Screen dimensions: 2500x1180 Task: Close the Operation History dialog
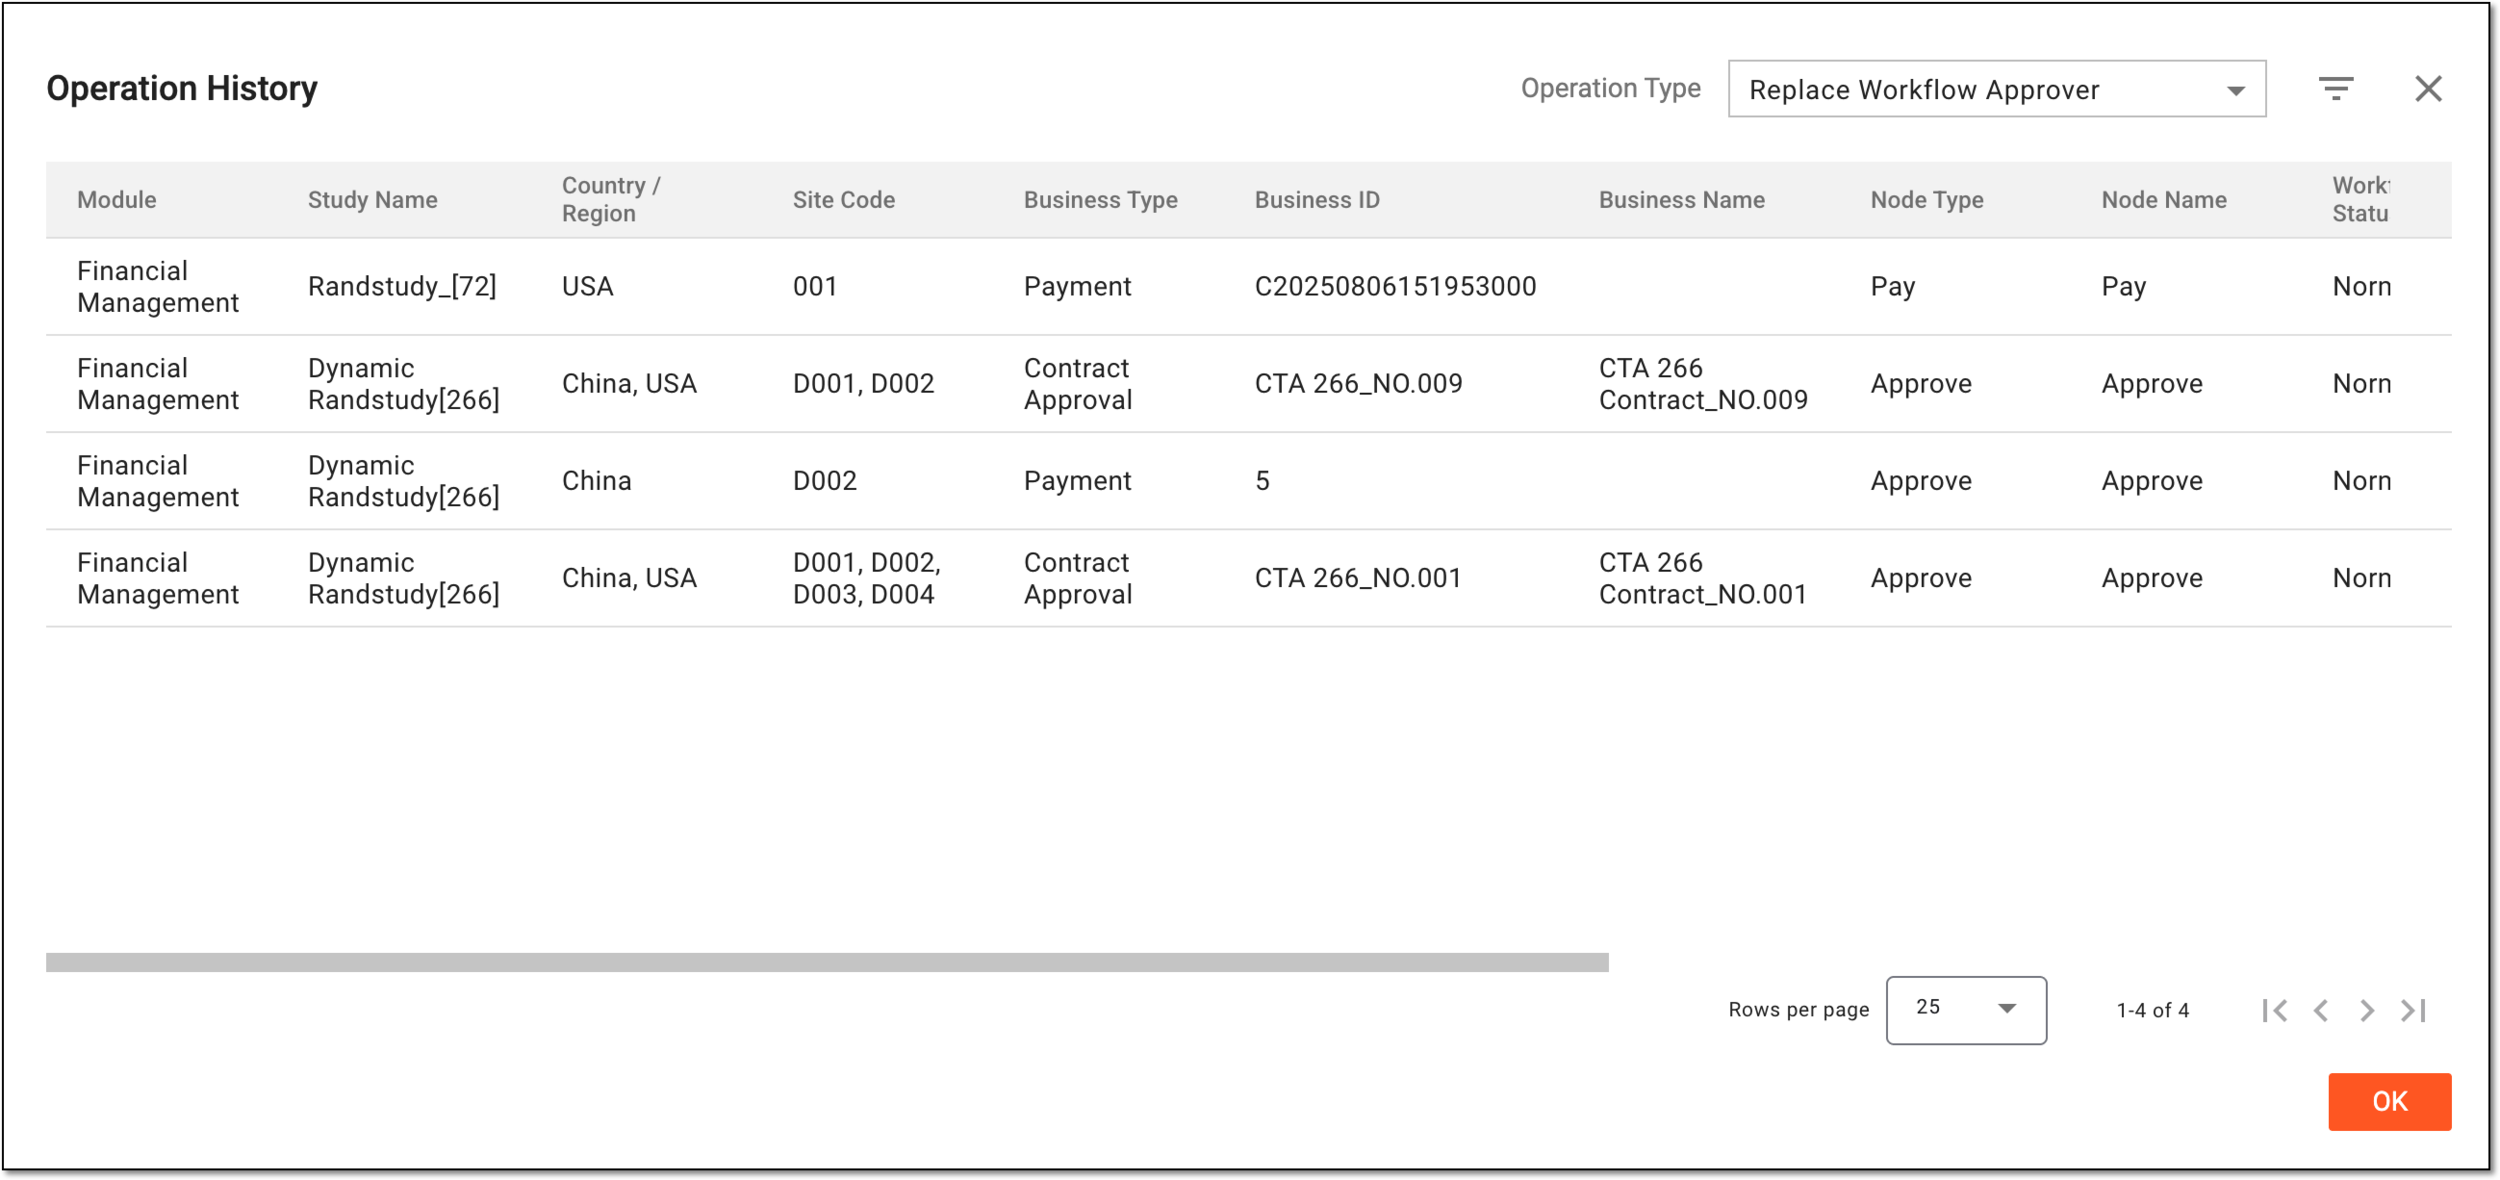click(2427, 89)
